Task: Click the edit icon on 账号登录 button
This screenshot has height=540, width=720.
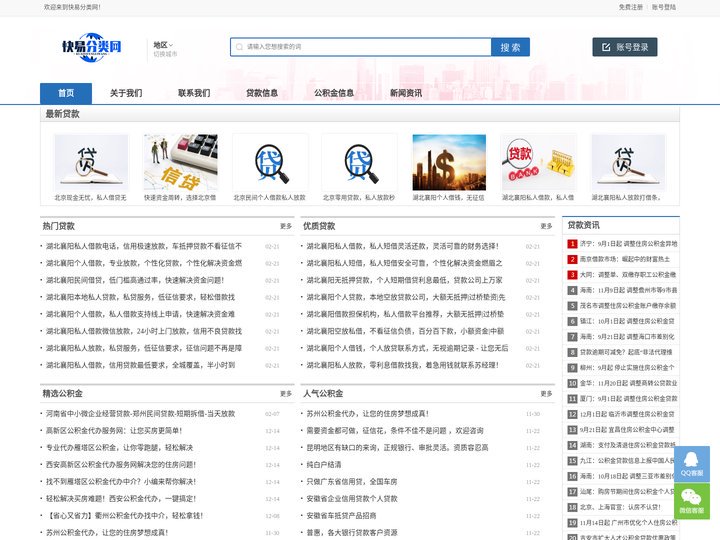Action: [x=606, y=47]
